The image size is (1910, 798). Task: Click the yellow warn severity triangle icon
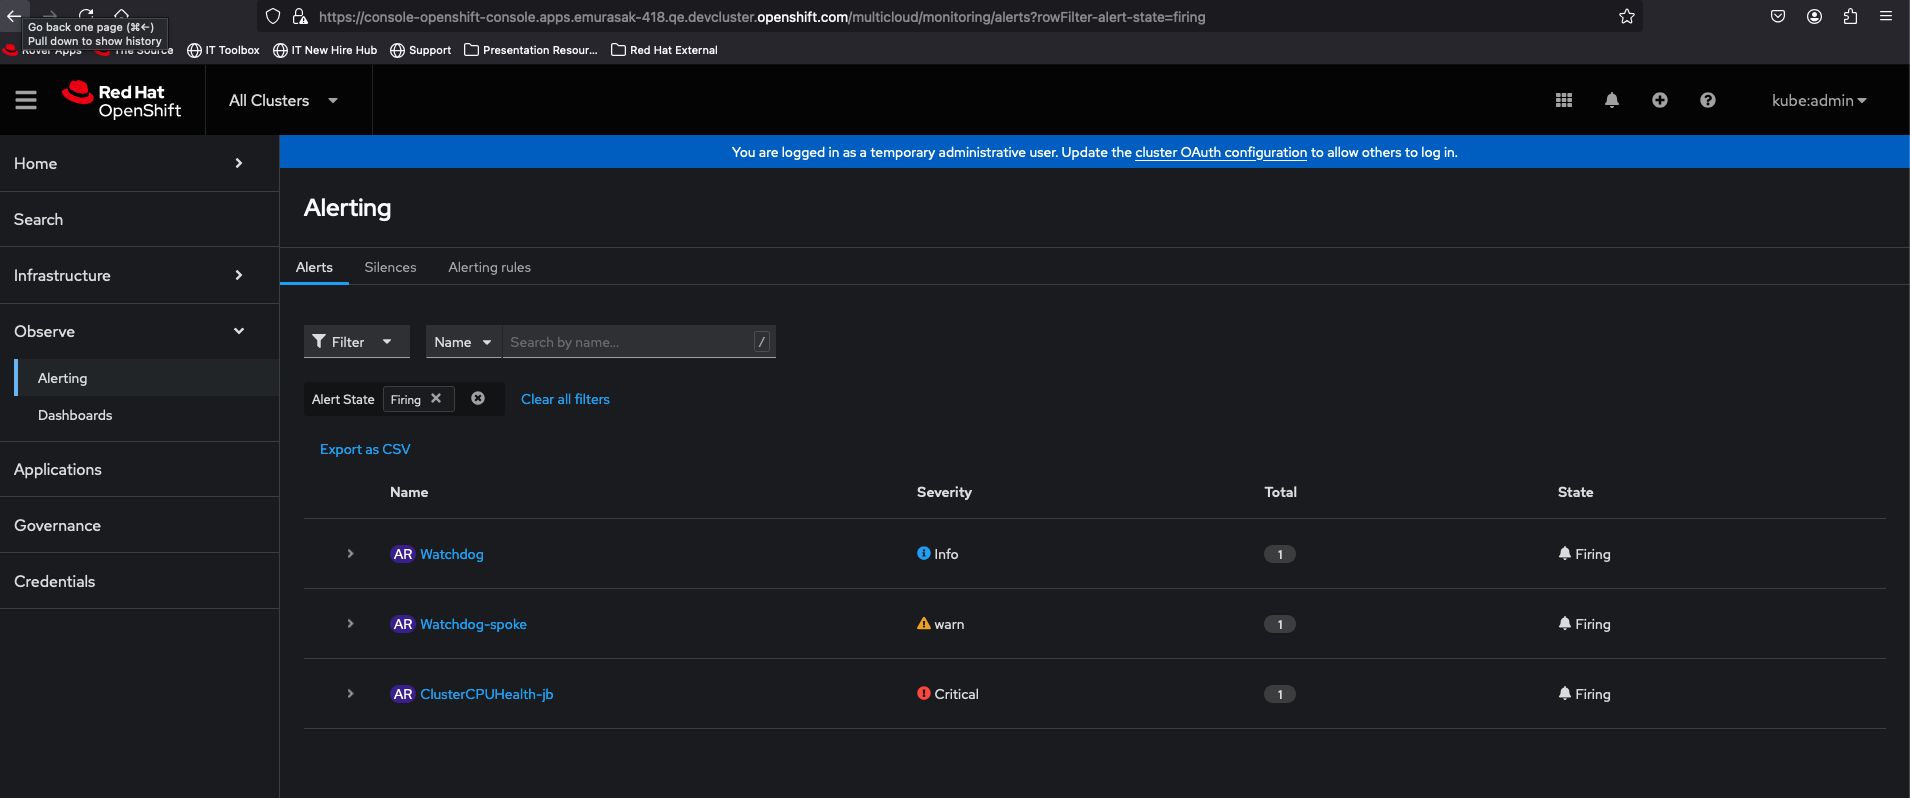click(x=924, y=623)
